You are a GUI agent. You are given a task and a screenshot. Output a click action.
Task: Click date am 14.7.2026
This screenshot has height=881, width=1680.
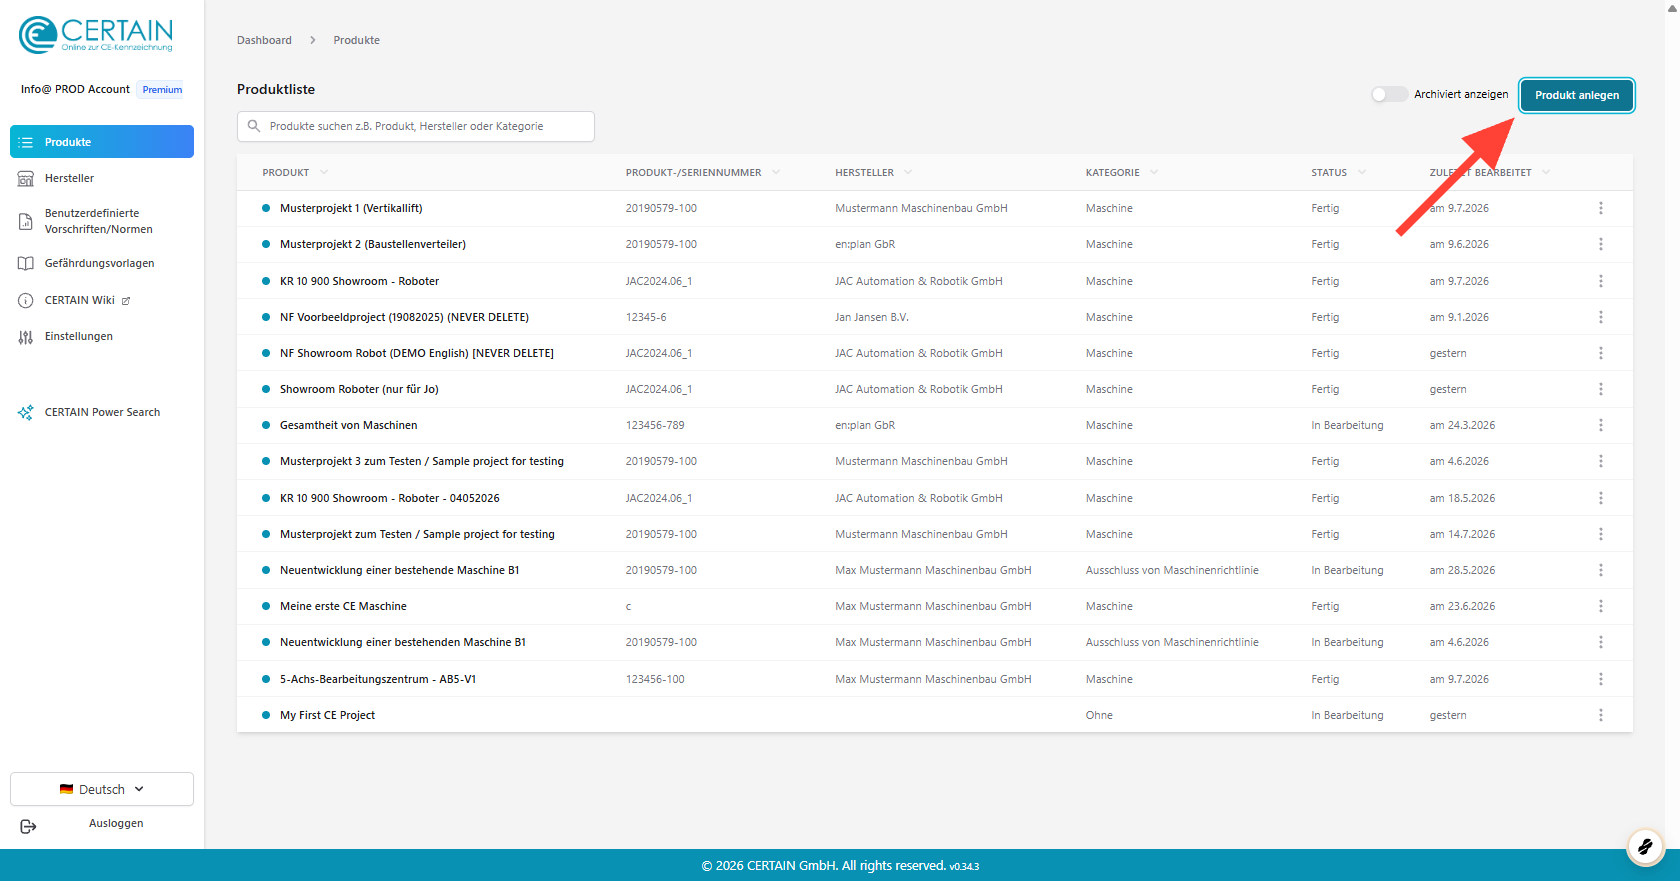point(1462,534)
